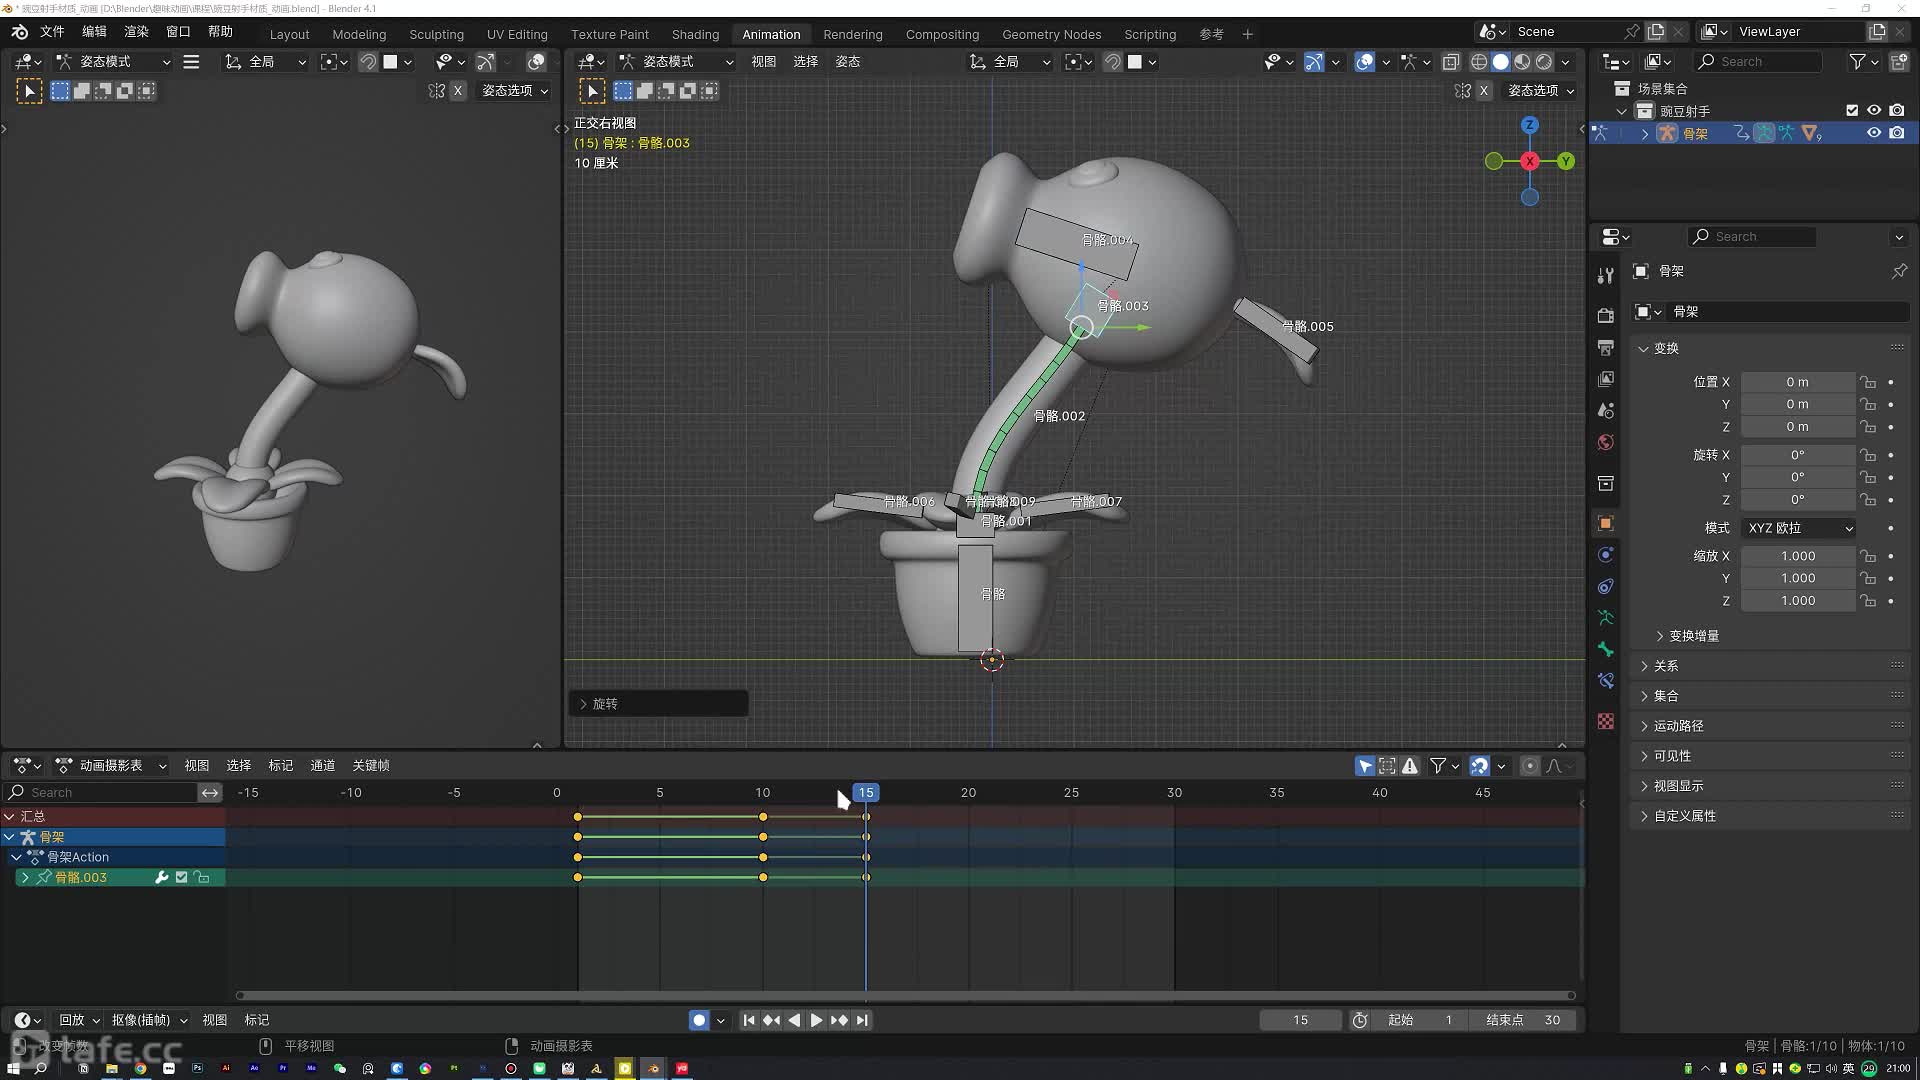Open the Object Constraints properties tab
Viewport: 1920px width, 1080px height.
[1605, 587]
